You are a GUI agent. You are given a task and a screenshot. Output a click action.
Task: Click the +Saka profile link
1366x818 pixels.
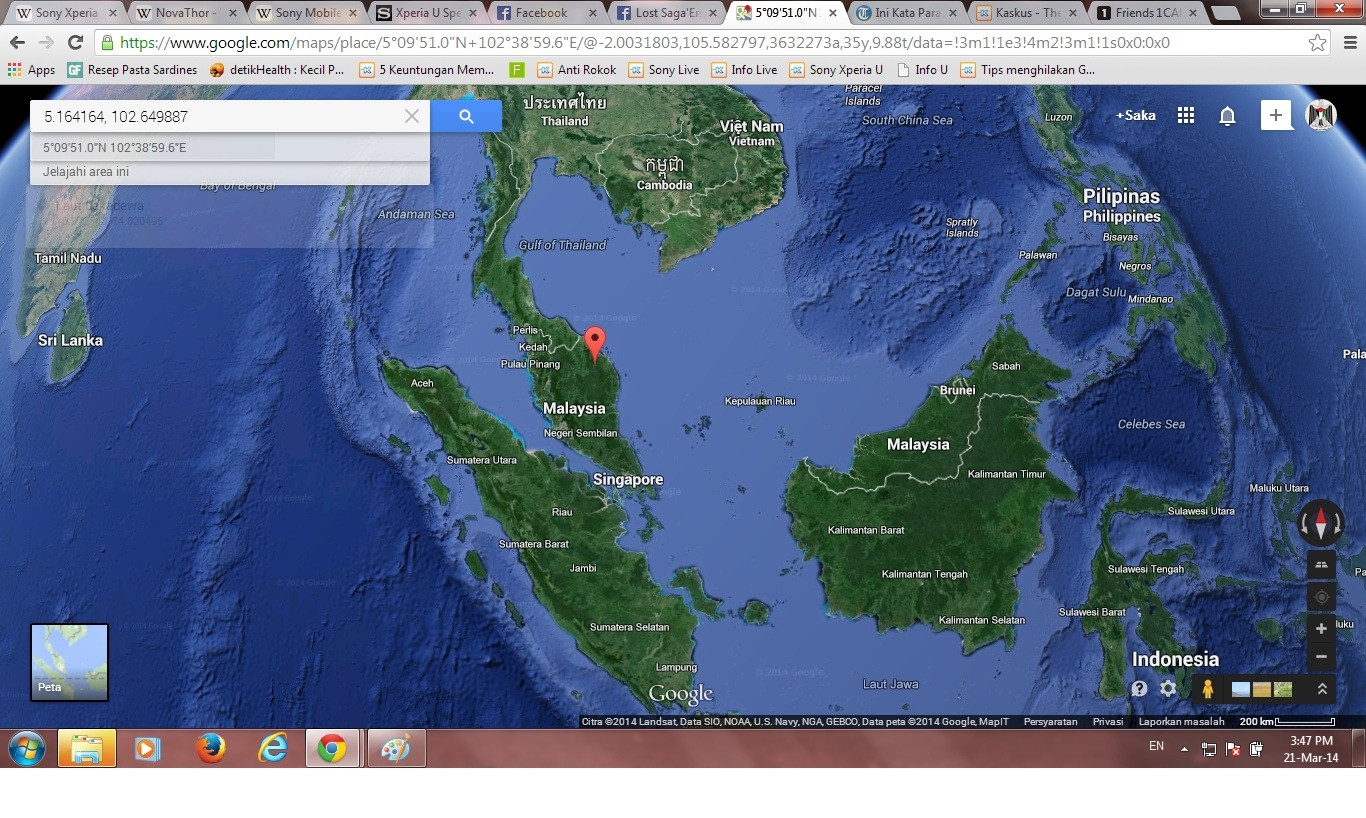[x=1136, y=115]
